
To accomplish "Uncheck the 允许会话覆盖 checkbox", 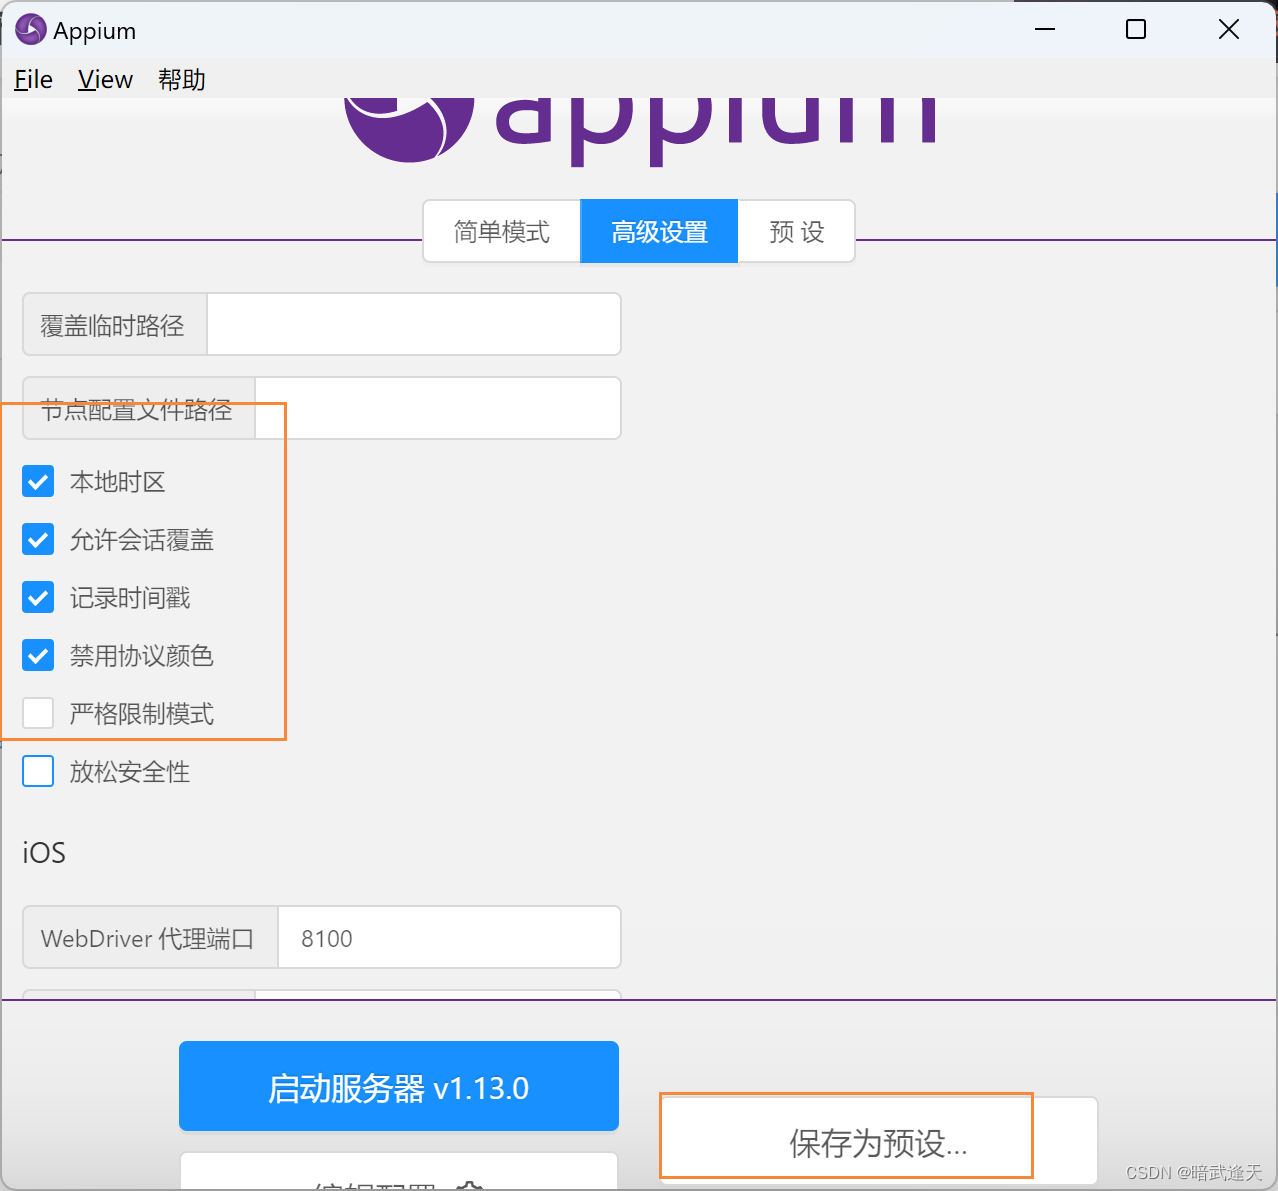I will (38, 540).
